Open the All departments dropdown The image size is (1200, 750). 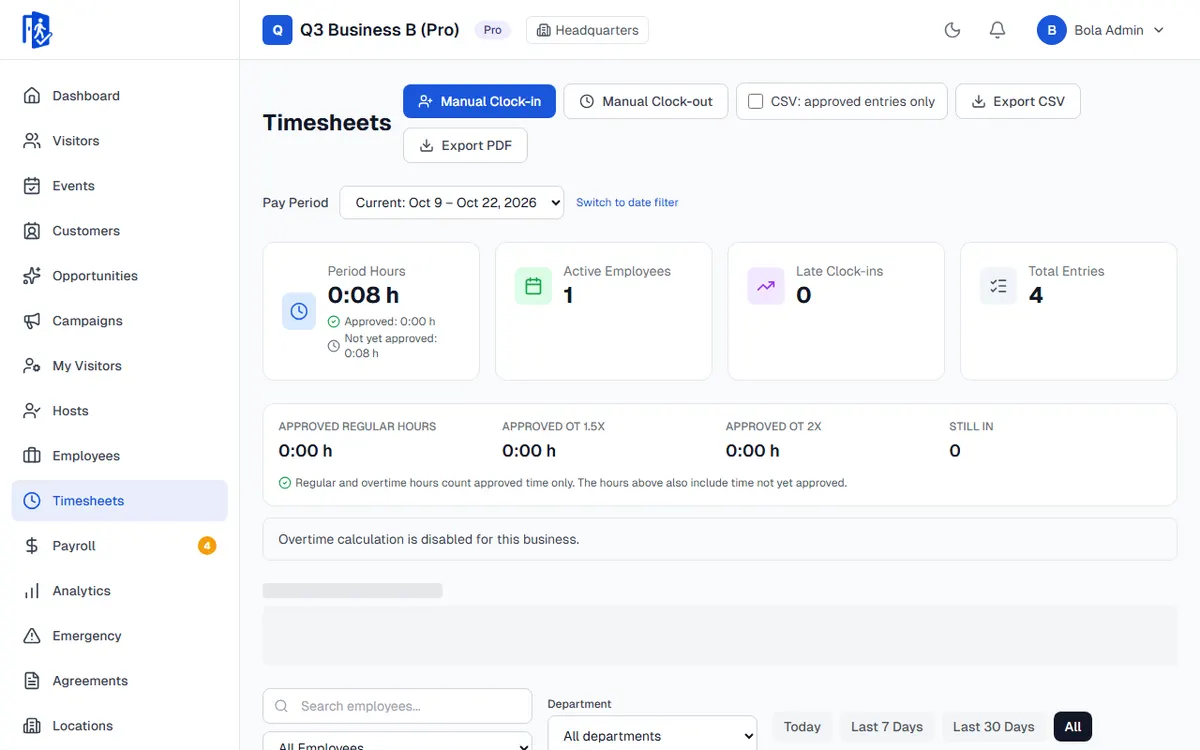[x=652, y=735]
